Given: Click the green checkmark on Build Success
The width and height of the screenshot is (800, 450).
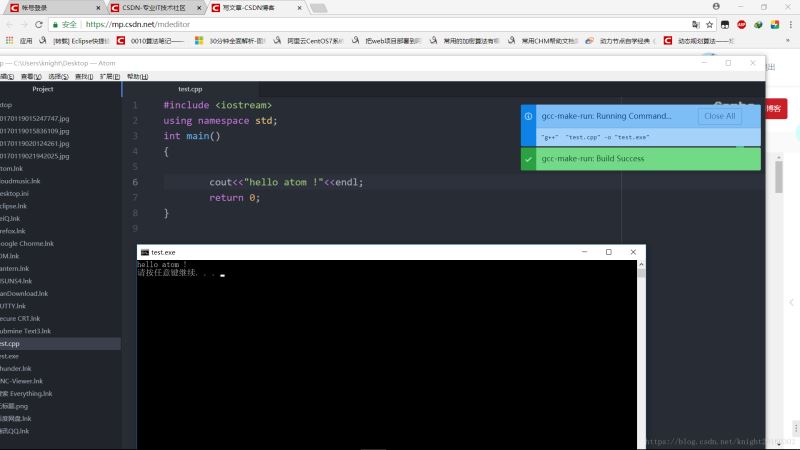Looking at the screenshot, I should pos(528,159).
